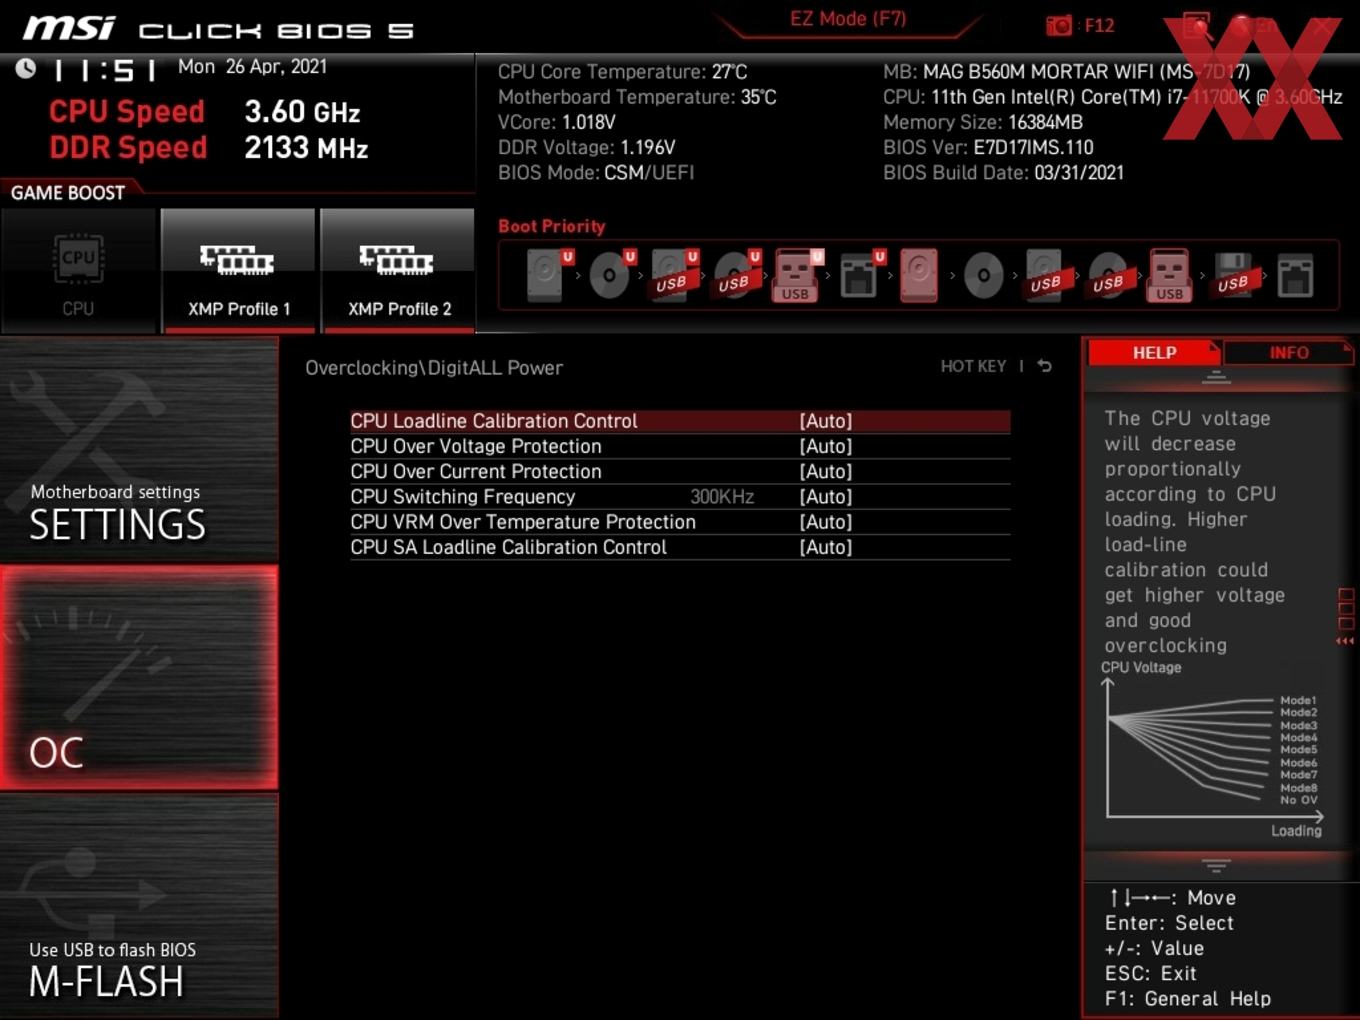Click the GAME BOOST label
The height and width of the screenshot is (1020, 1360).
click(68, 192)
